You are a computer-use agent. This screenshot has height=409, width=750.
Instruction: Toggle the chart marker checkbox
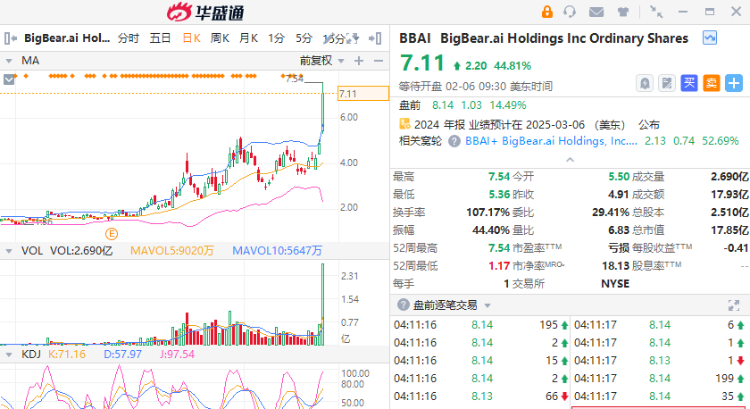[x=9, y=79]
